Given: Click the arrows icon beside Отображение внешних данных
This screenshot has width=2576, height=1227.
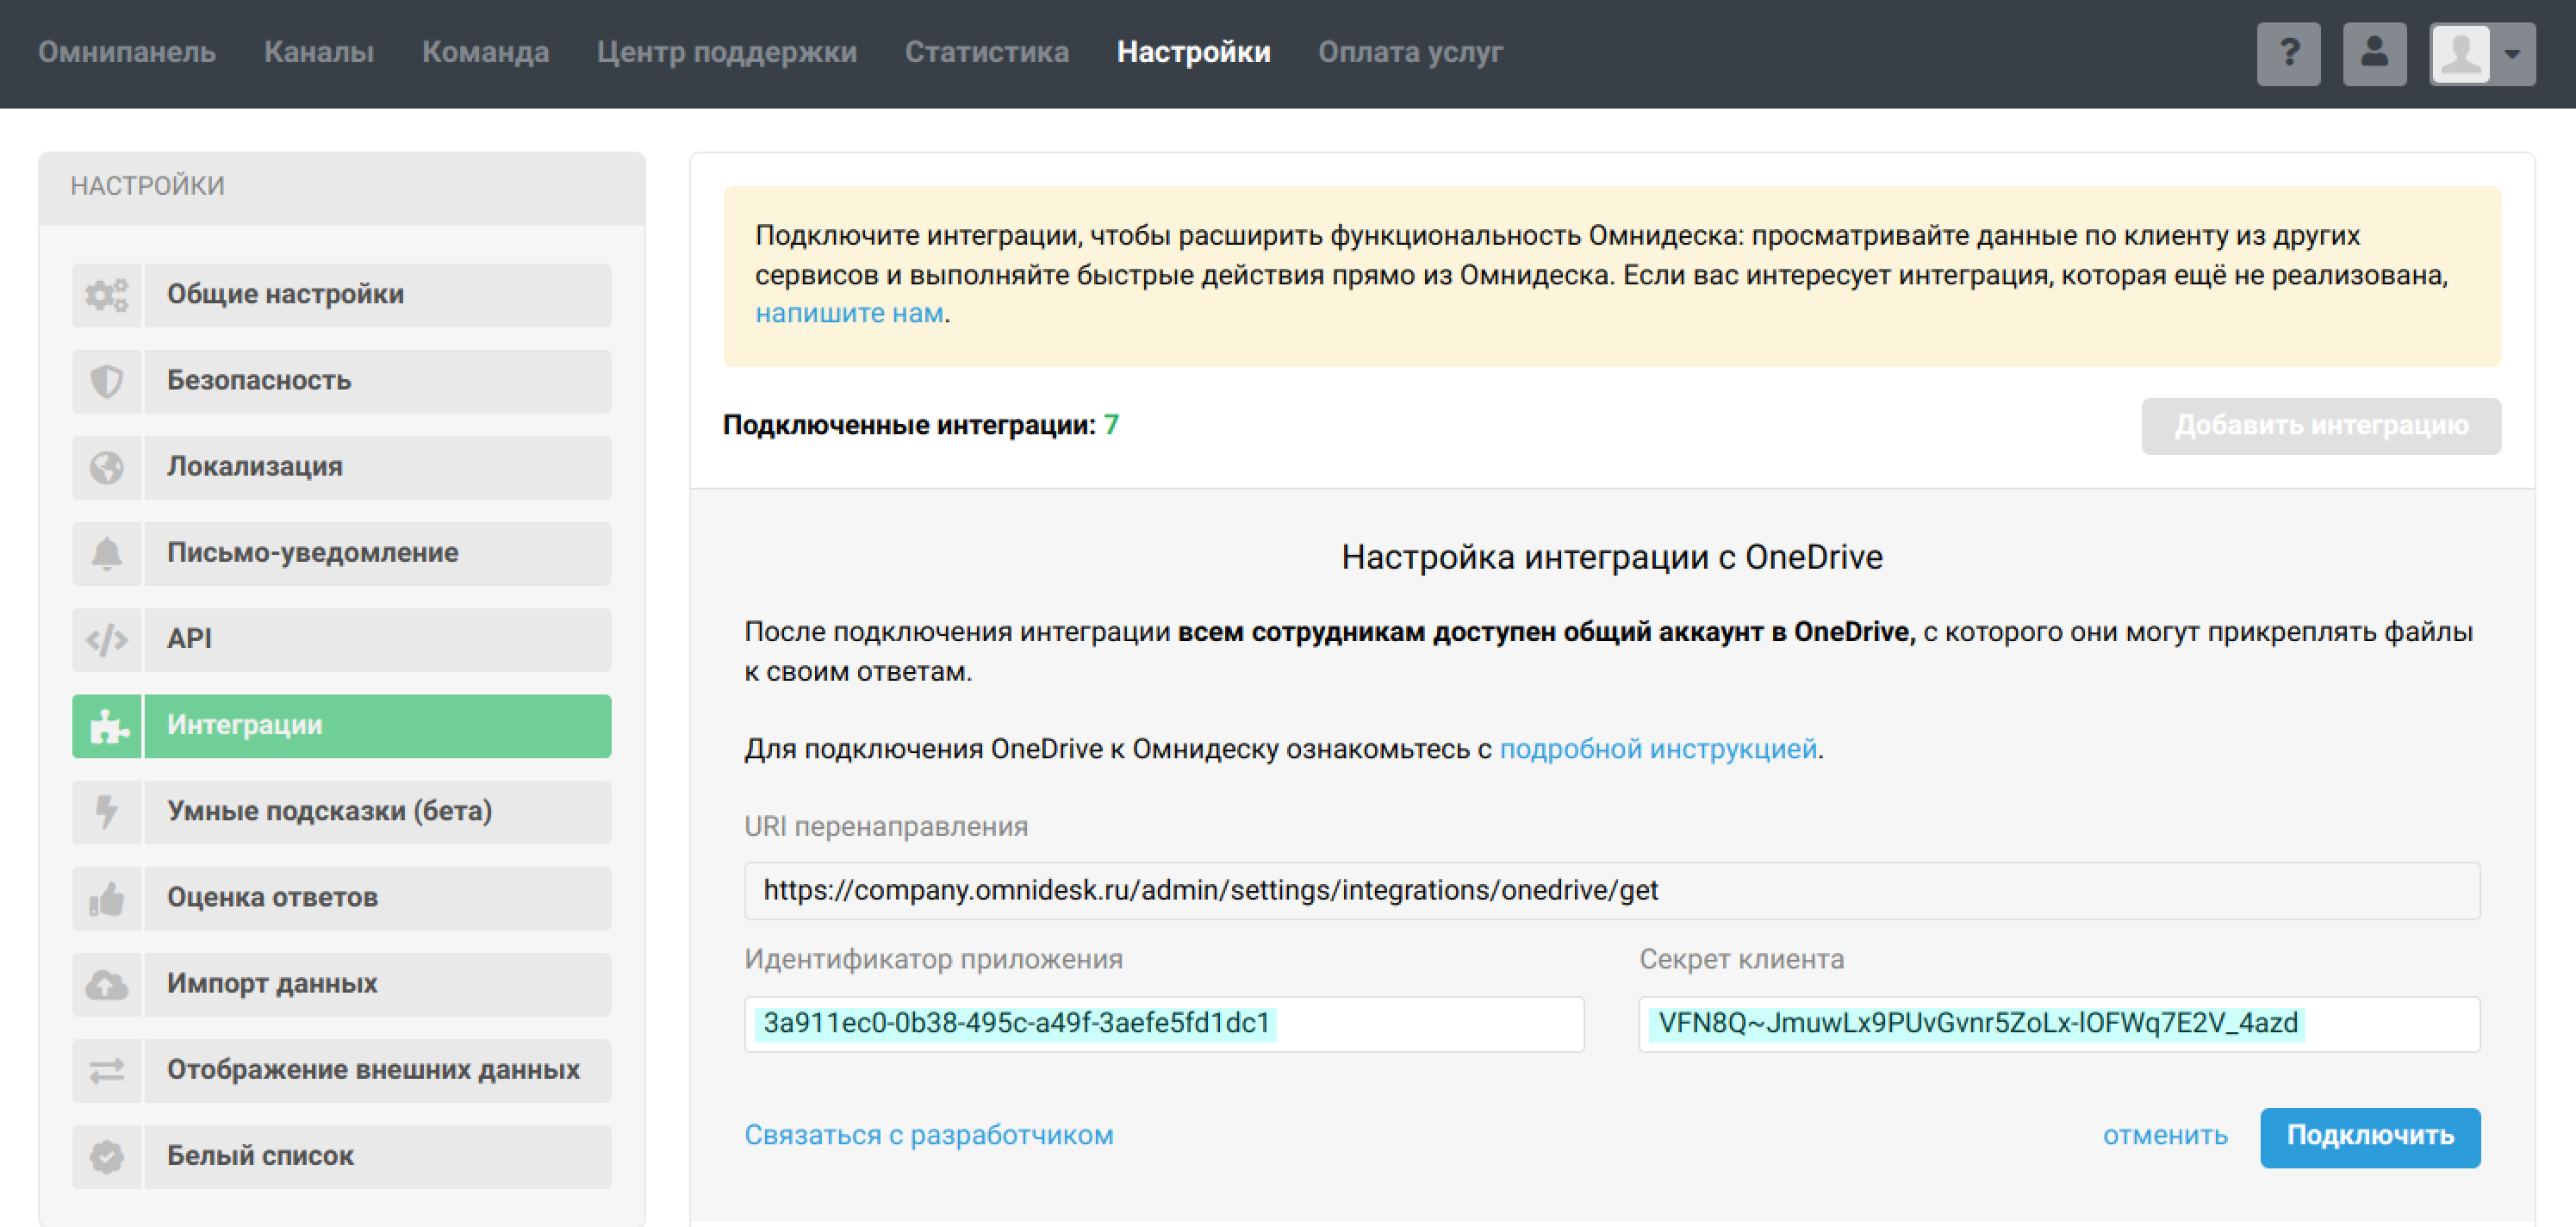Looking at the screenshot, I should tap(107, 1070).
